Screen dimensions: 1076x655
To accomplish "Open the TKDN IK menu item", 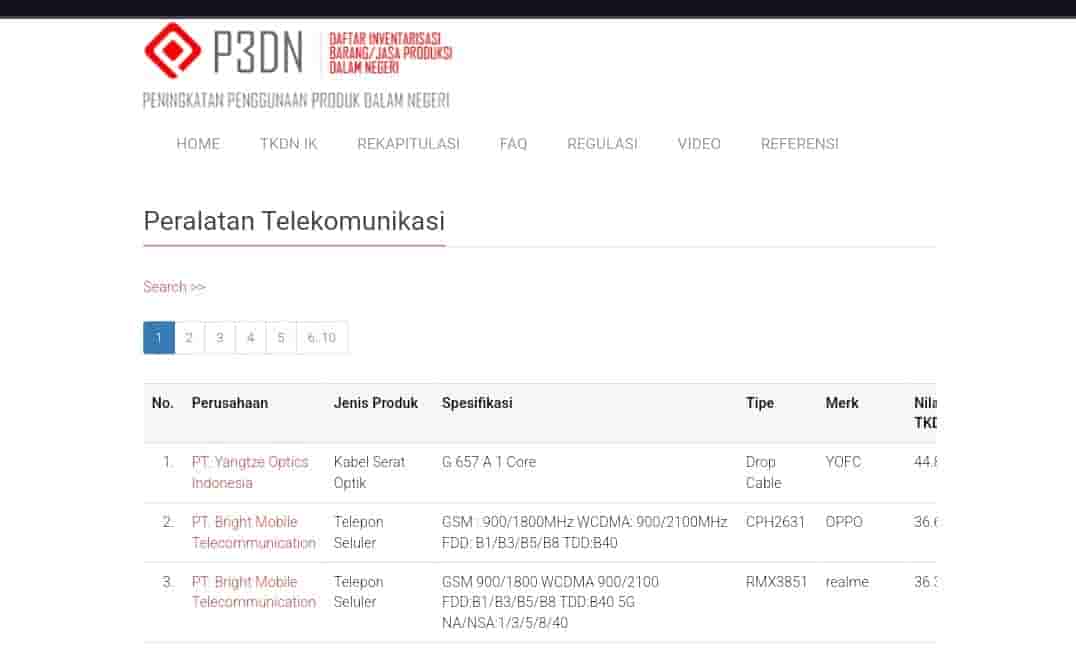I will [x=288, y=143].
